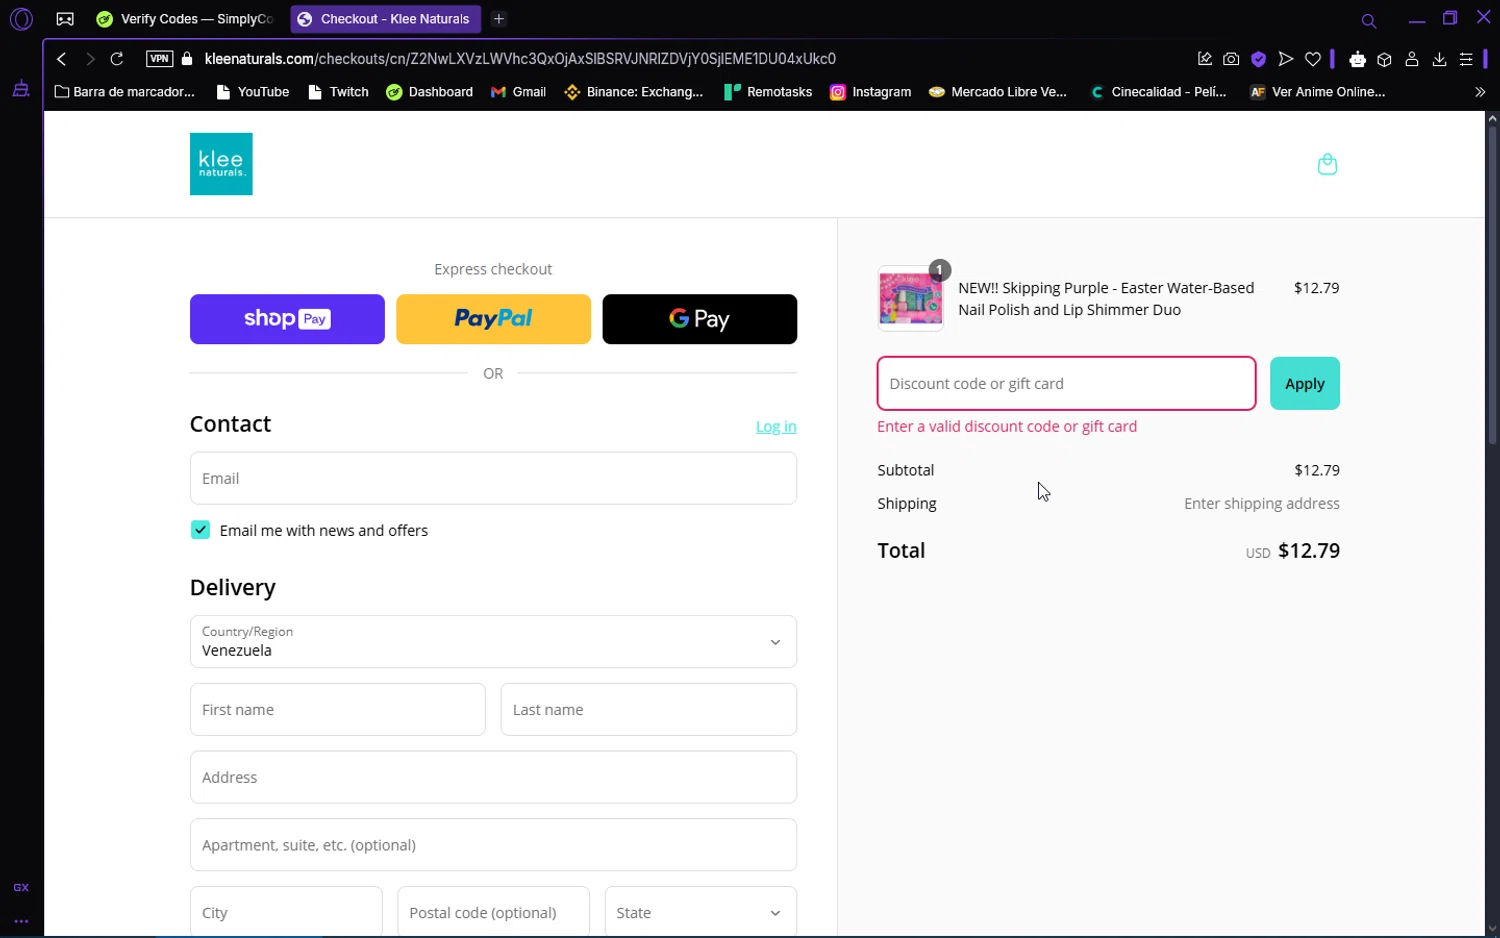
Task: View the site security padlock info
Action: (x=187, y=59)
